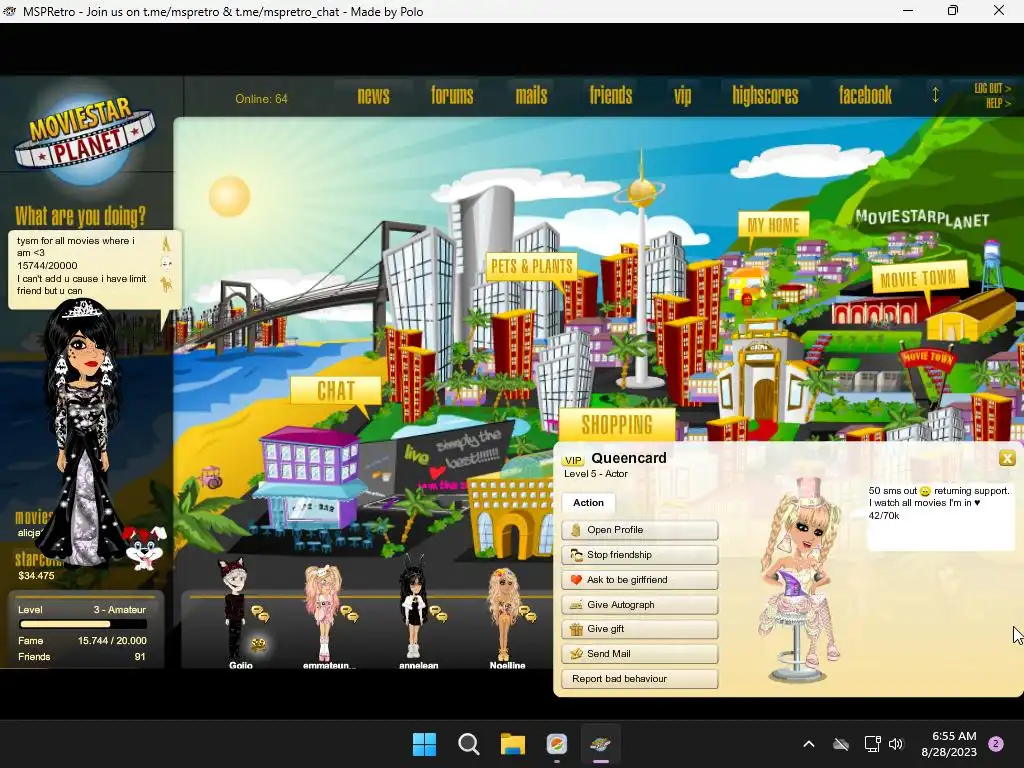The height and width of the screenshot is (768, 1024).
Task: Open the facebook link in navigation
Action: point(865,96)
